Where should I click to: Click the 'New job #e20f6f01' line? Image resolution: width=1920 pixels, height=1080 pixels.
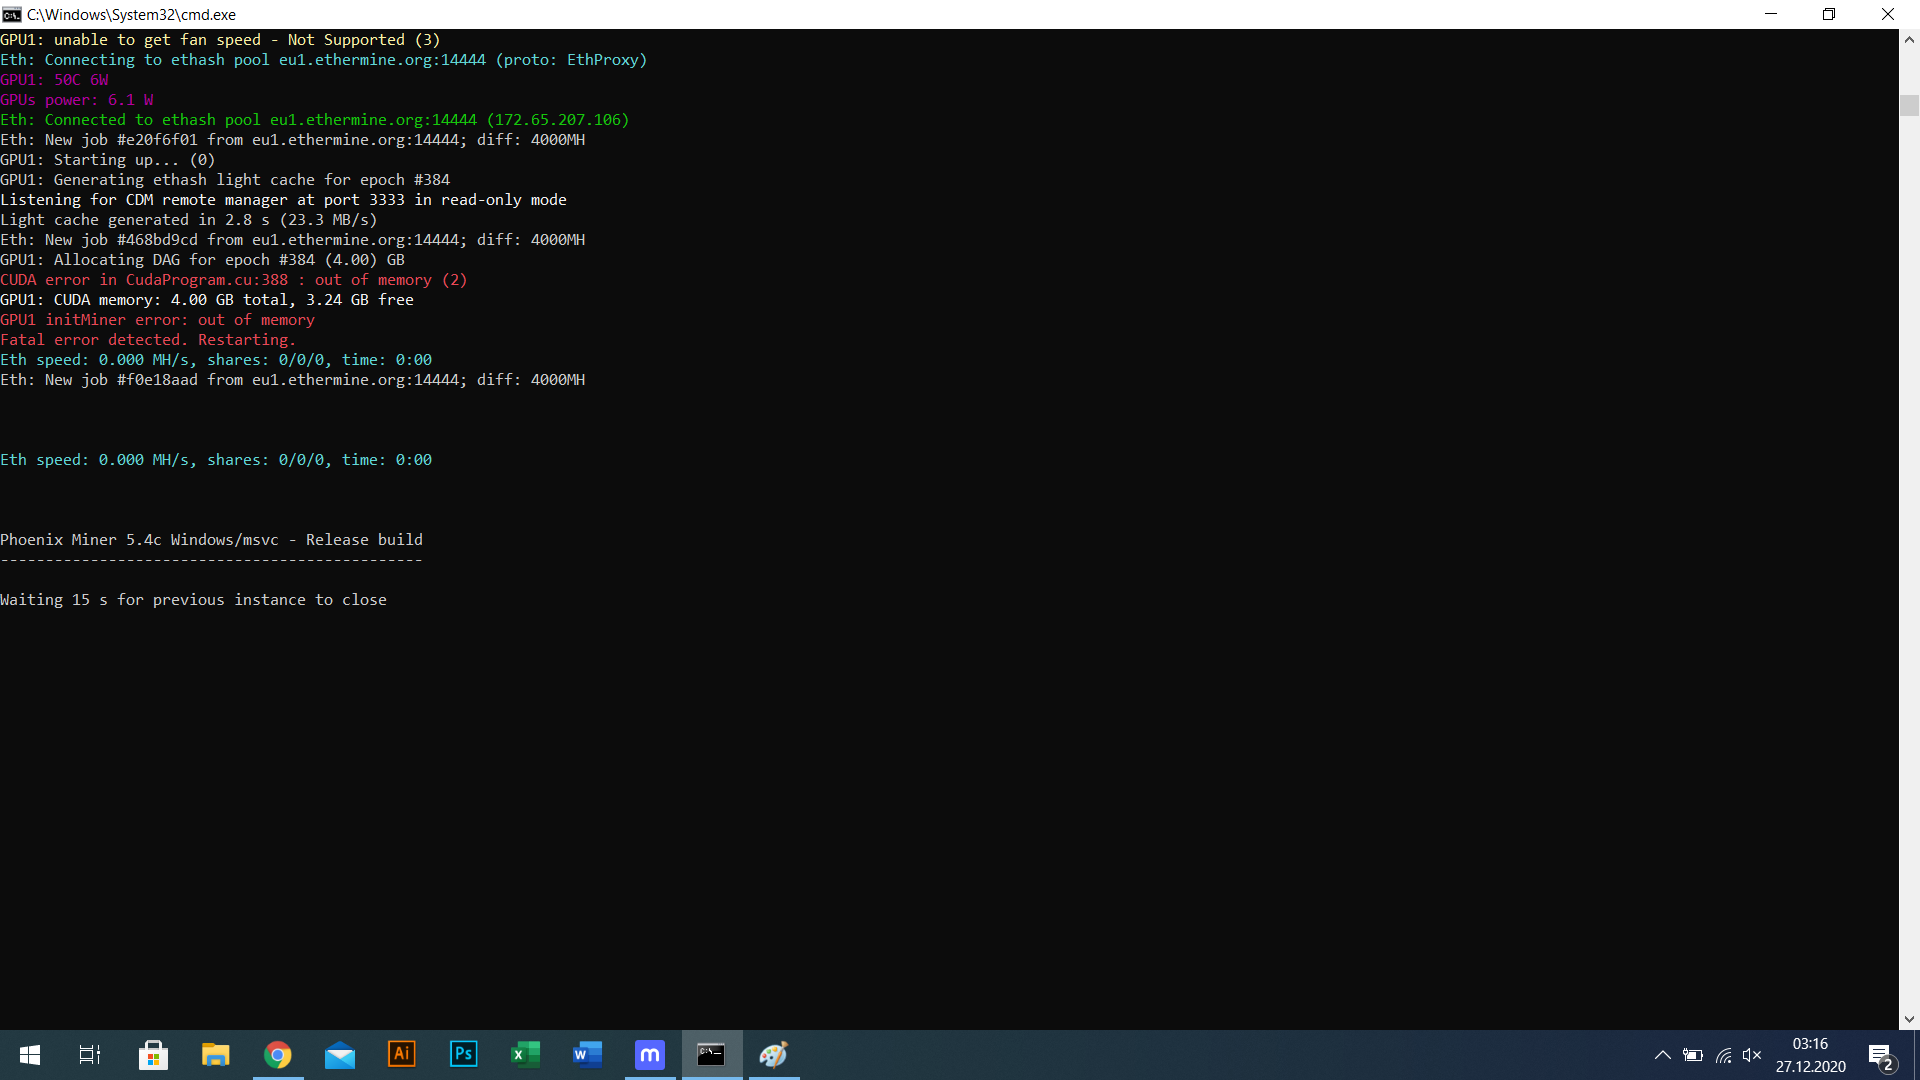click(292, 140)
